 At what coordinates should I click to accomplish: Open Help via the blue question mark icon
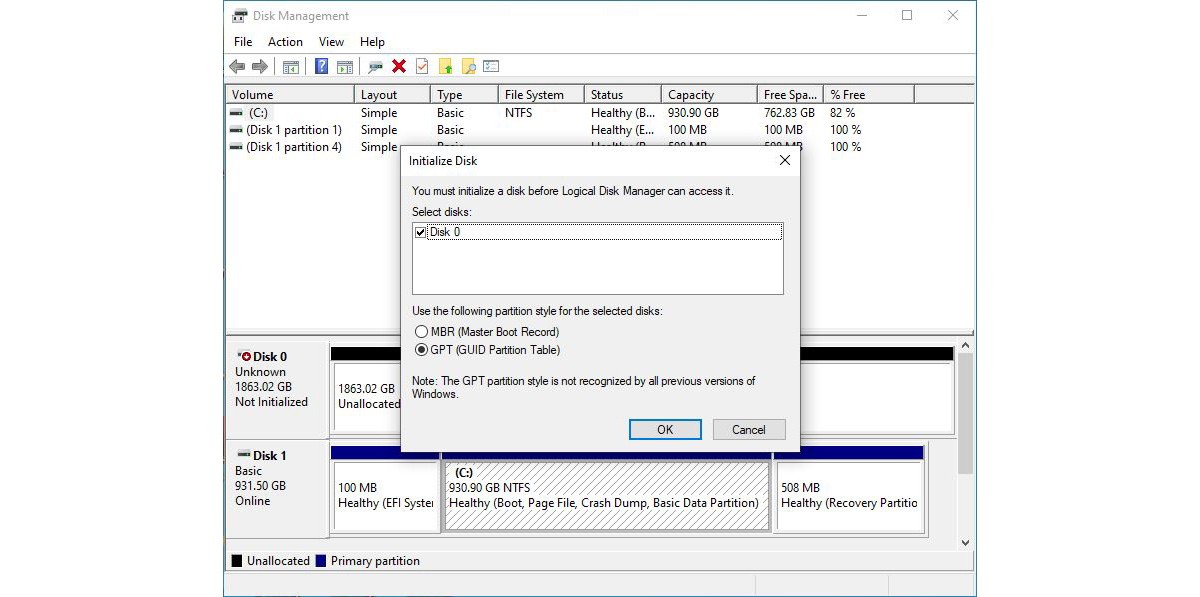(x=321, y=67)
